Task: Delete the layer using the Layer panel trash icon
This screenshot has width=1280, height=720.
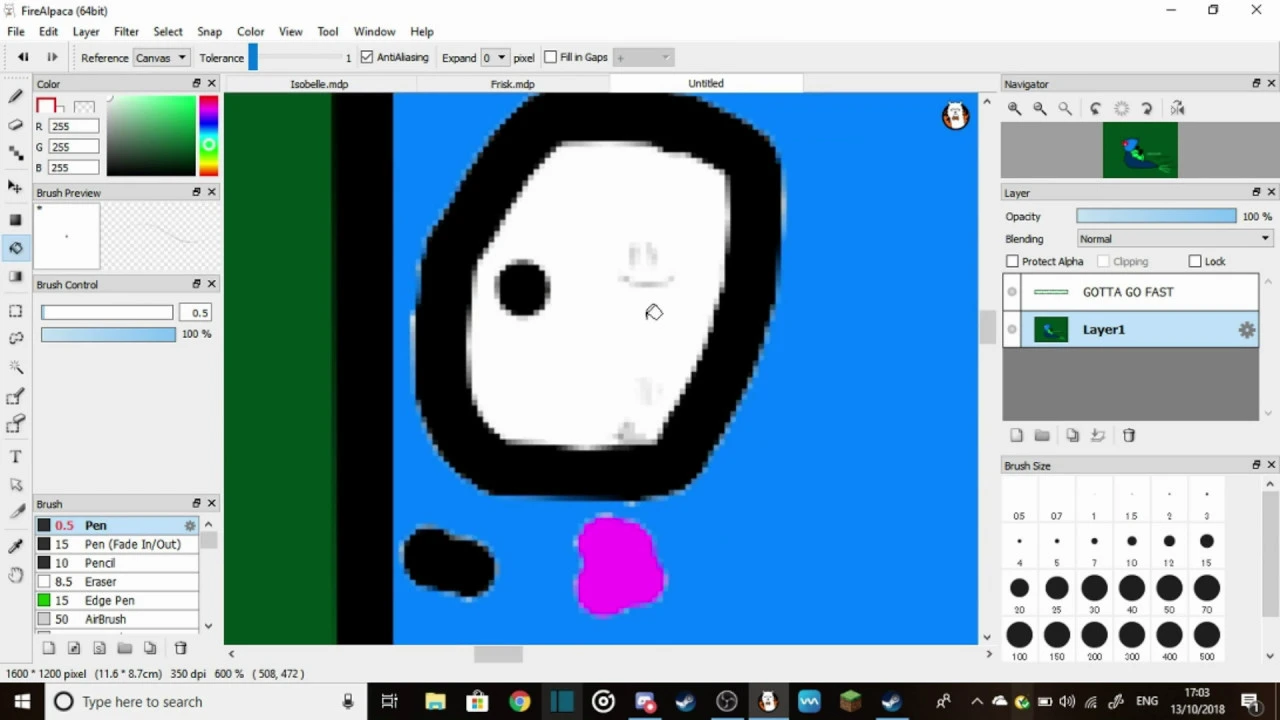Action: coord(1129,435)
